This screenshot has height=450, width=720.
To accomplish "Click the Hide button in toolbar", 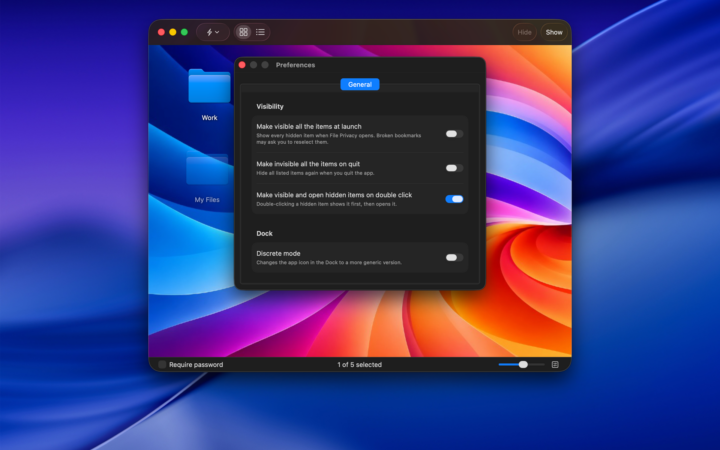I will pos(524,32).
